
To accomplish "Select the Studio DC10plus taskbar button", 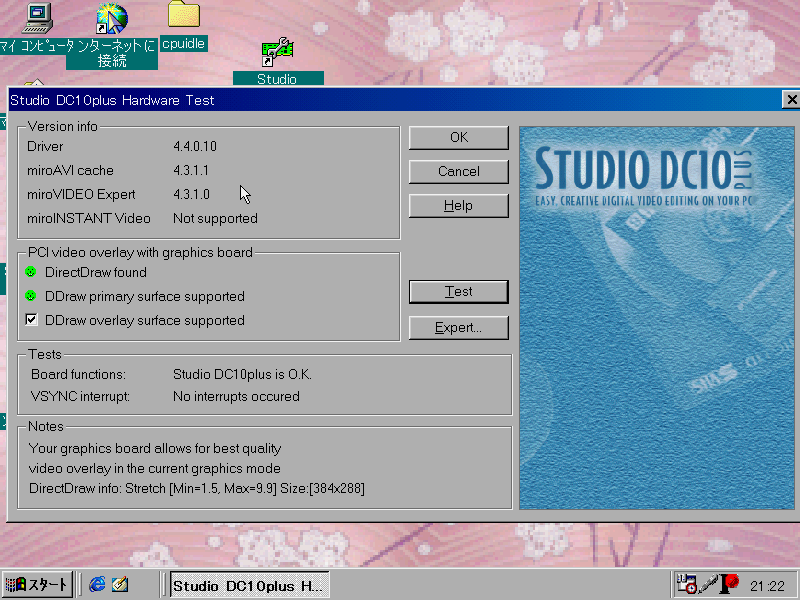I will 249,585.
